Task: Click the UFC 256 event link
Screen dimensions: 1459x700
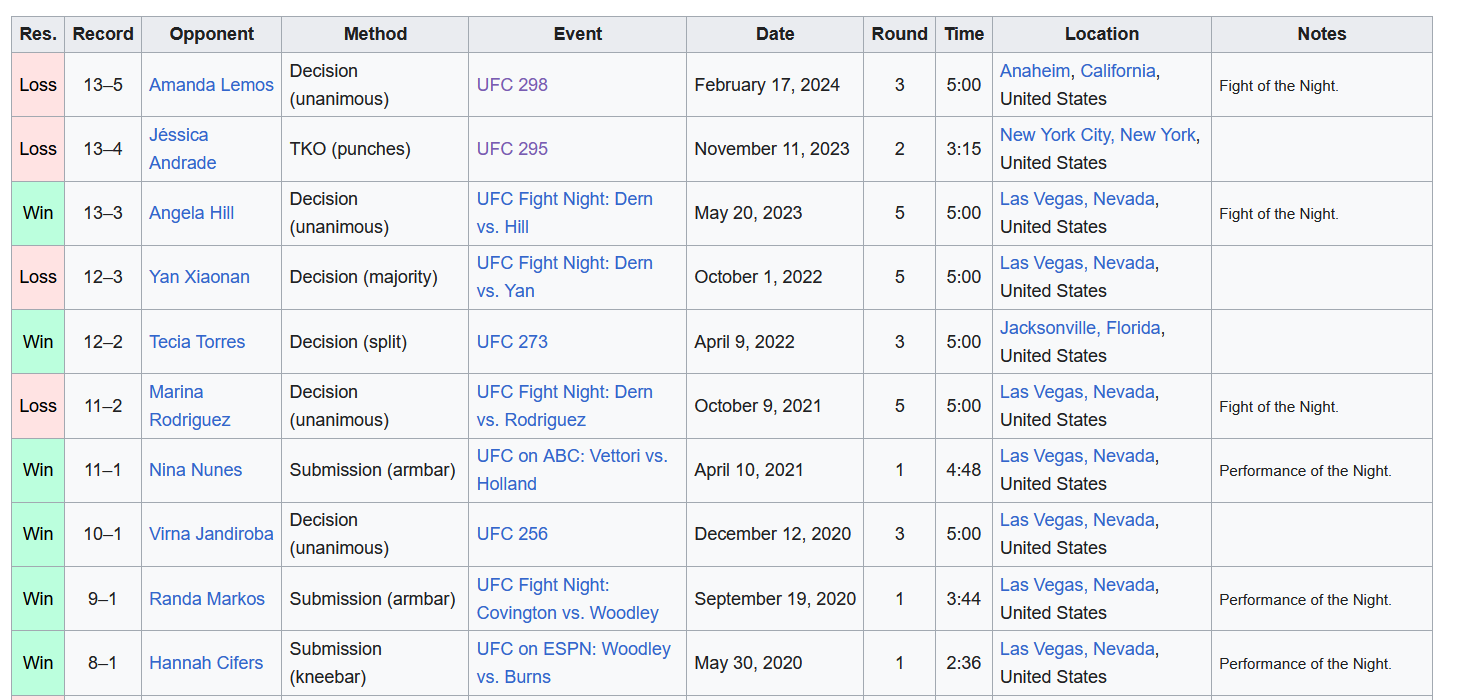Action: [x=512, y=534]
